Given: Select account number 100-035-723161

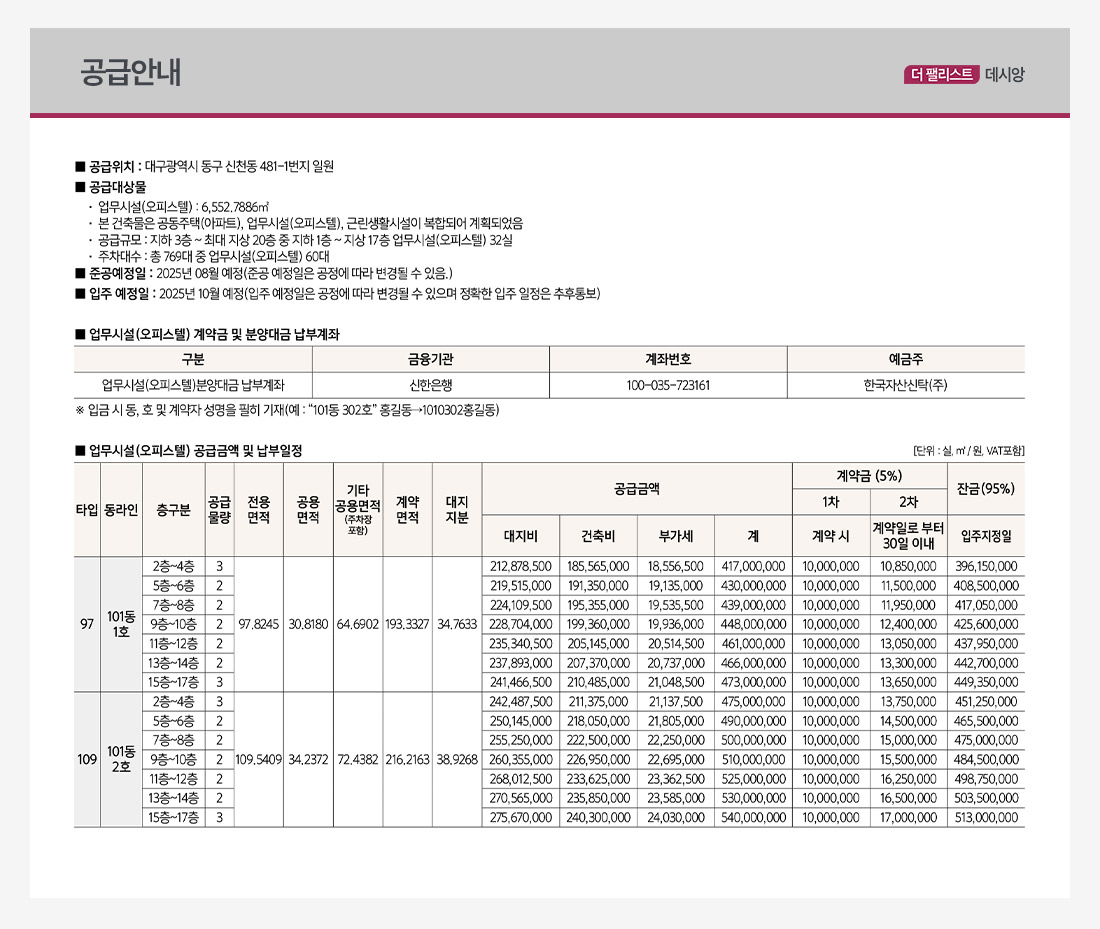Looking at the screenshot, I should tap(668, 385).
